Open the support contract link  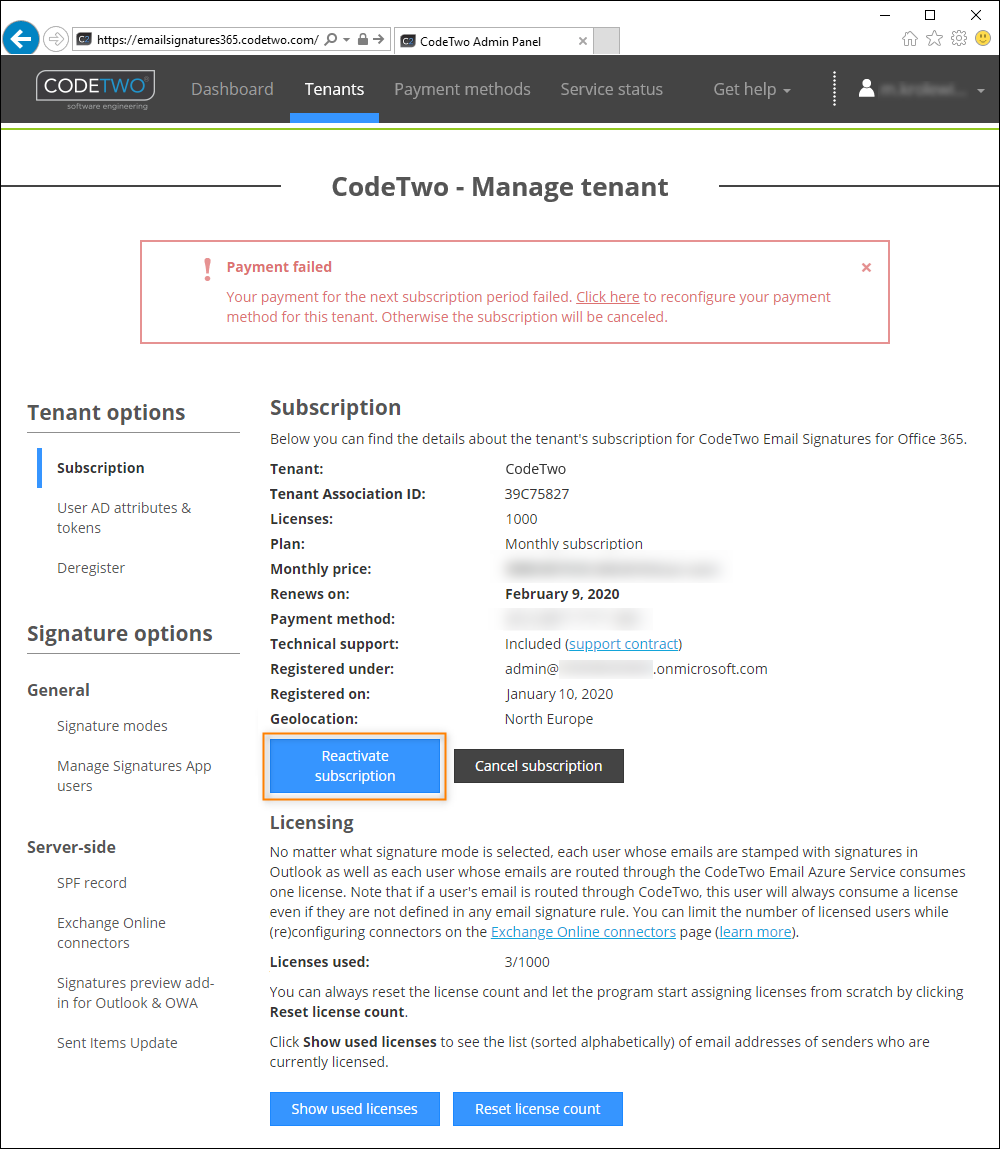[x=623, y=644]
